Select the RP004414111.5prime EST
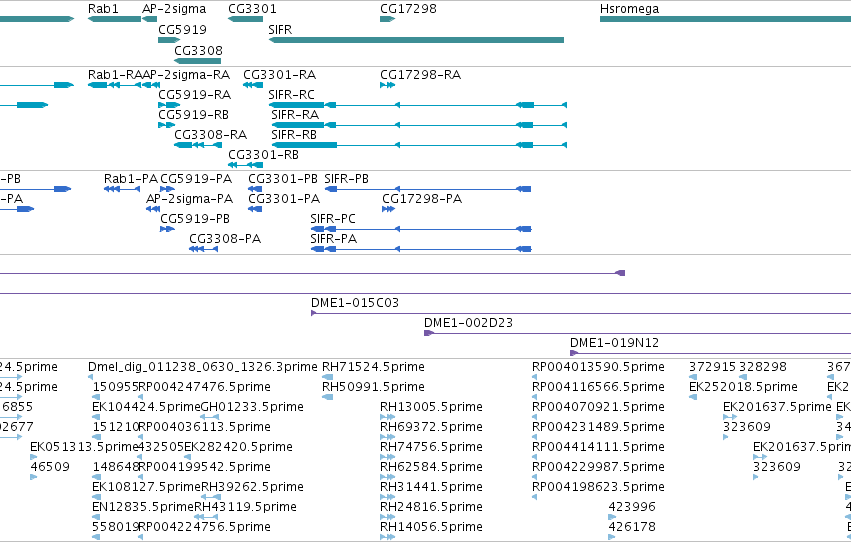This screenshot has width=851, height=542. pyautogui.click(x=534, y=457)
